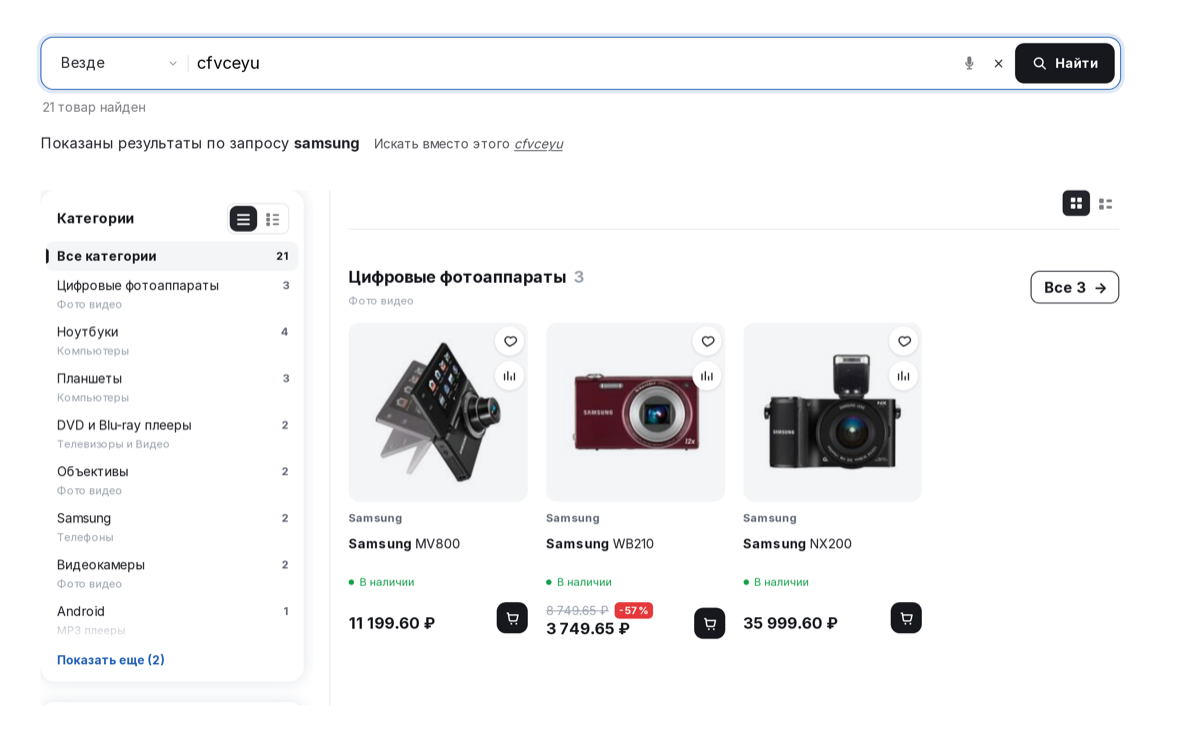
Task: Open the Samsung NX200 product image
Action: click(x=832, y=412)
